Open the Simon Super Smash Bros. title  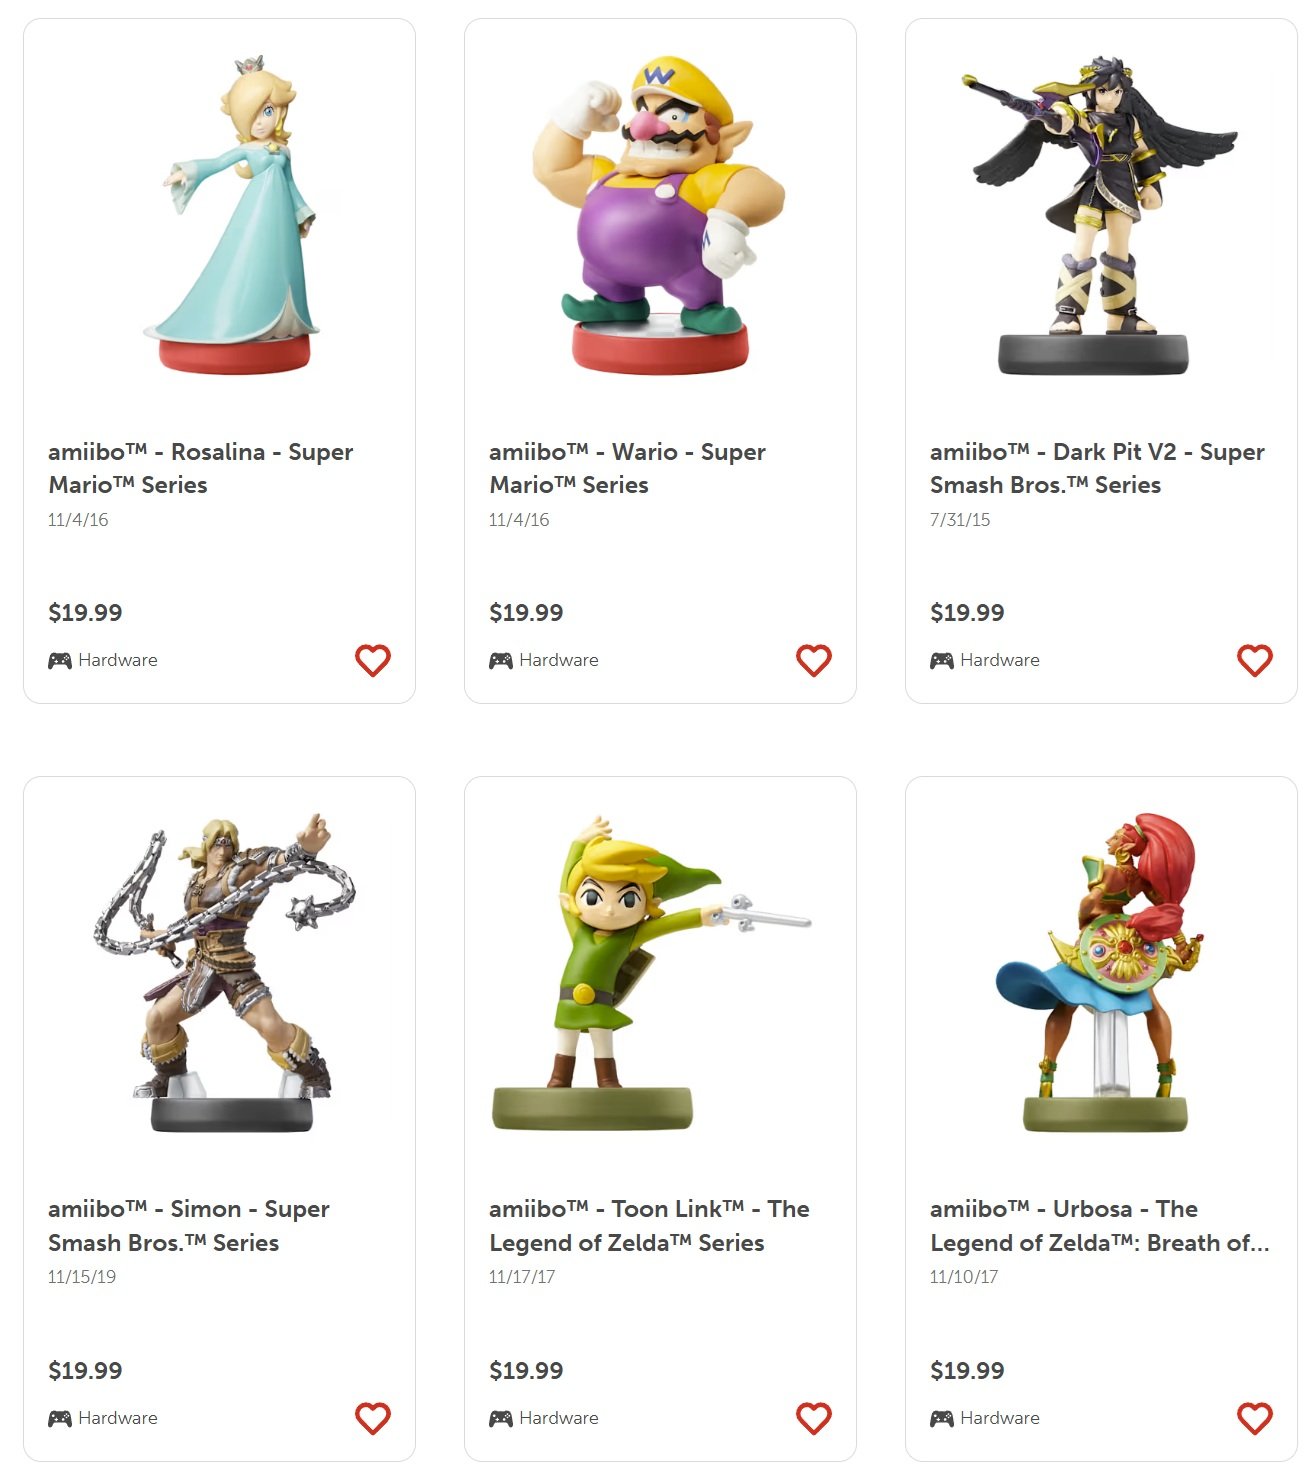pos(189,1226)
